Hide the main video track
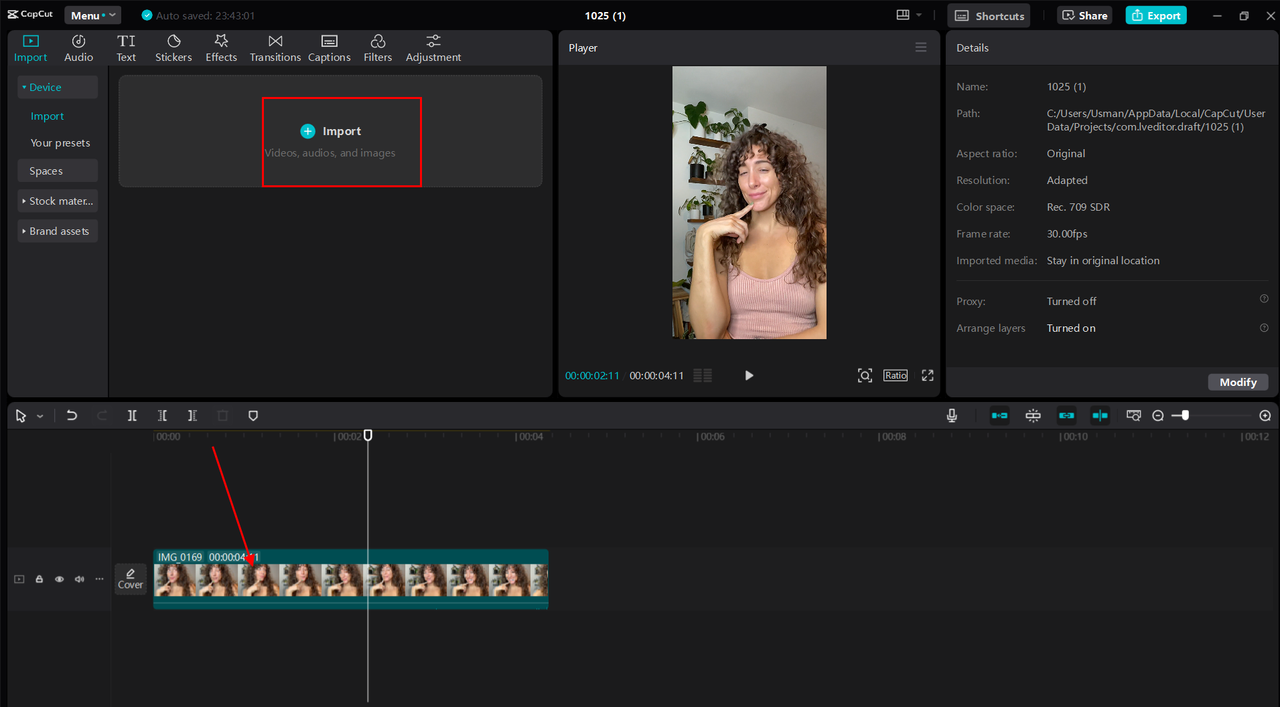Image resolution: width=1280 pixels, height=707 pixels. 59,579
